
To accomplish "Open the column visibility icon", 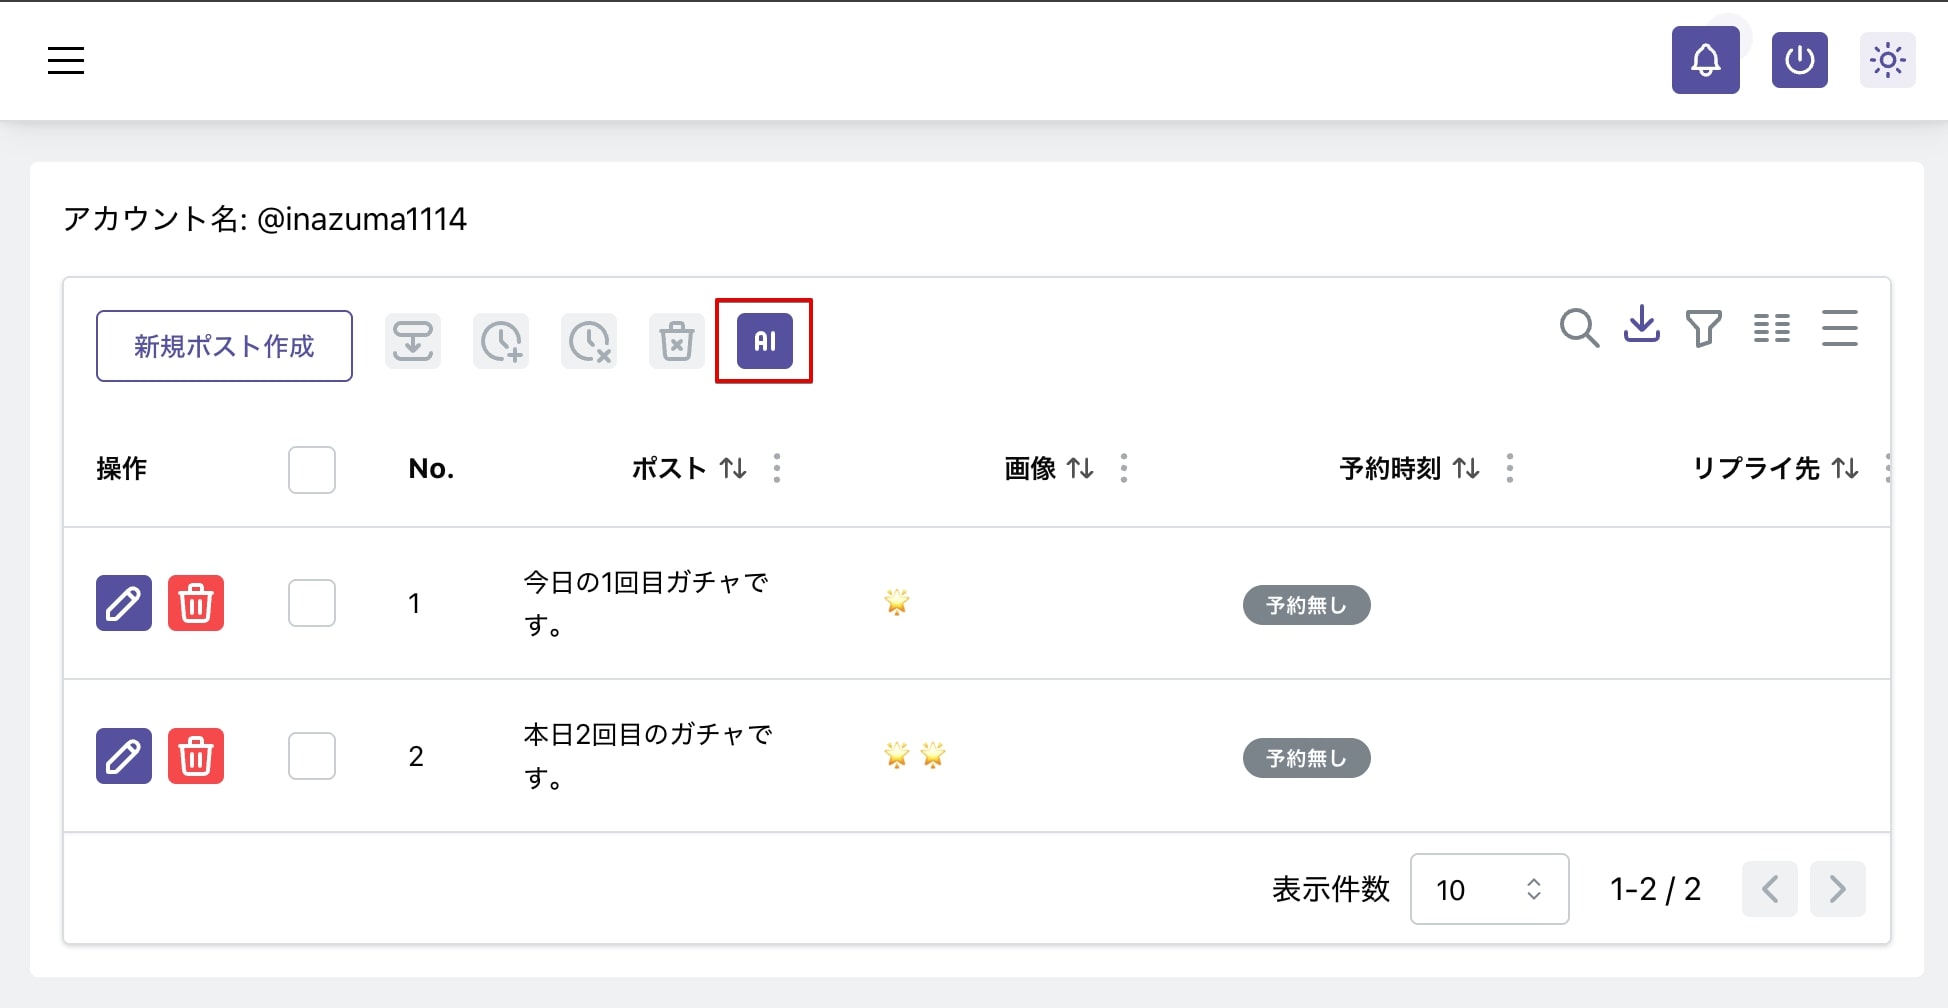I will (x=1772, y=328).
